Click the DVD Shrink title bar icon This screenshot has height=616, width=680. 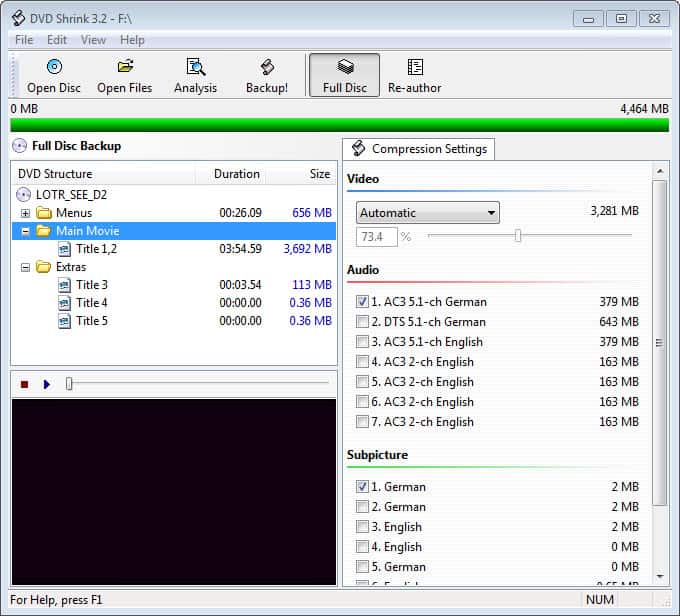18,18
